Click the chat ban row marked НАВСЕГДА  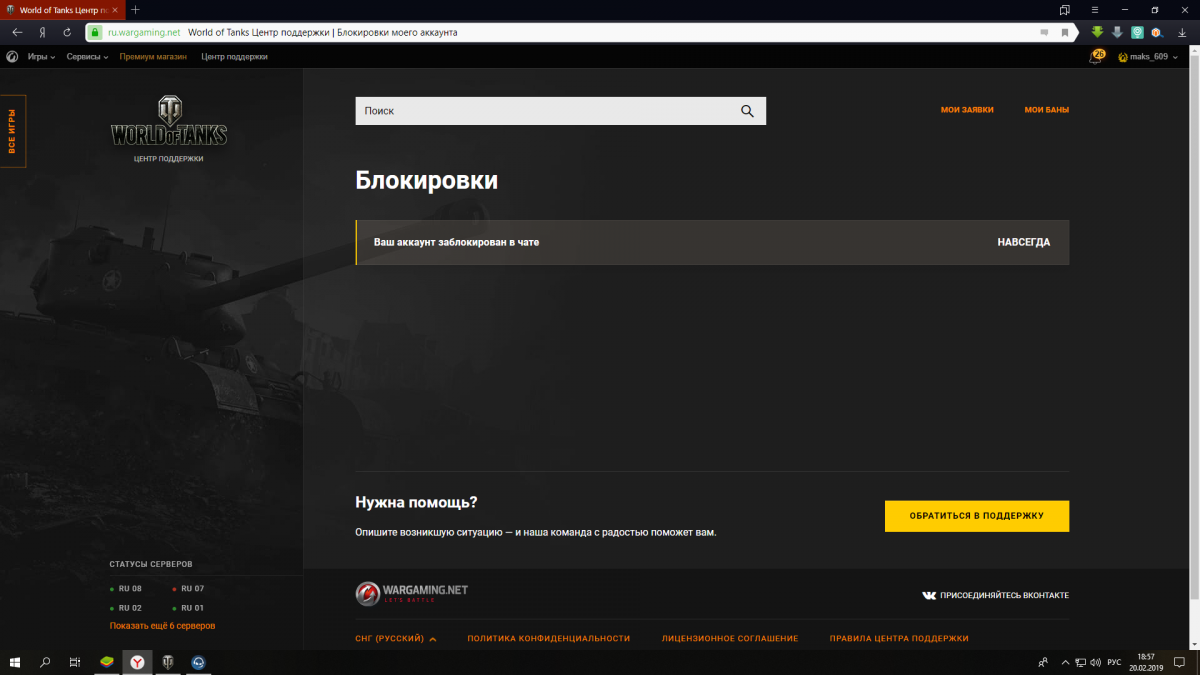tap(712, 242)
